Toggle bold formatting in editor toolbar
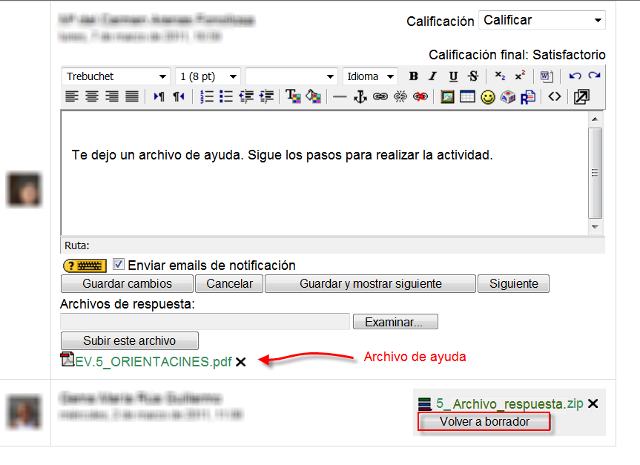This screenshot has width=640, height=465. 414,77
